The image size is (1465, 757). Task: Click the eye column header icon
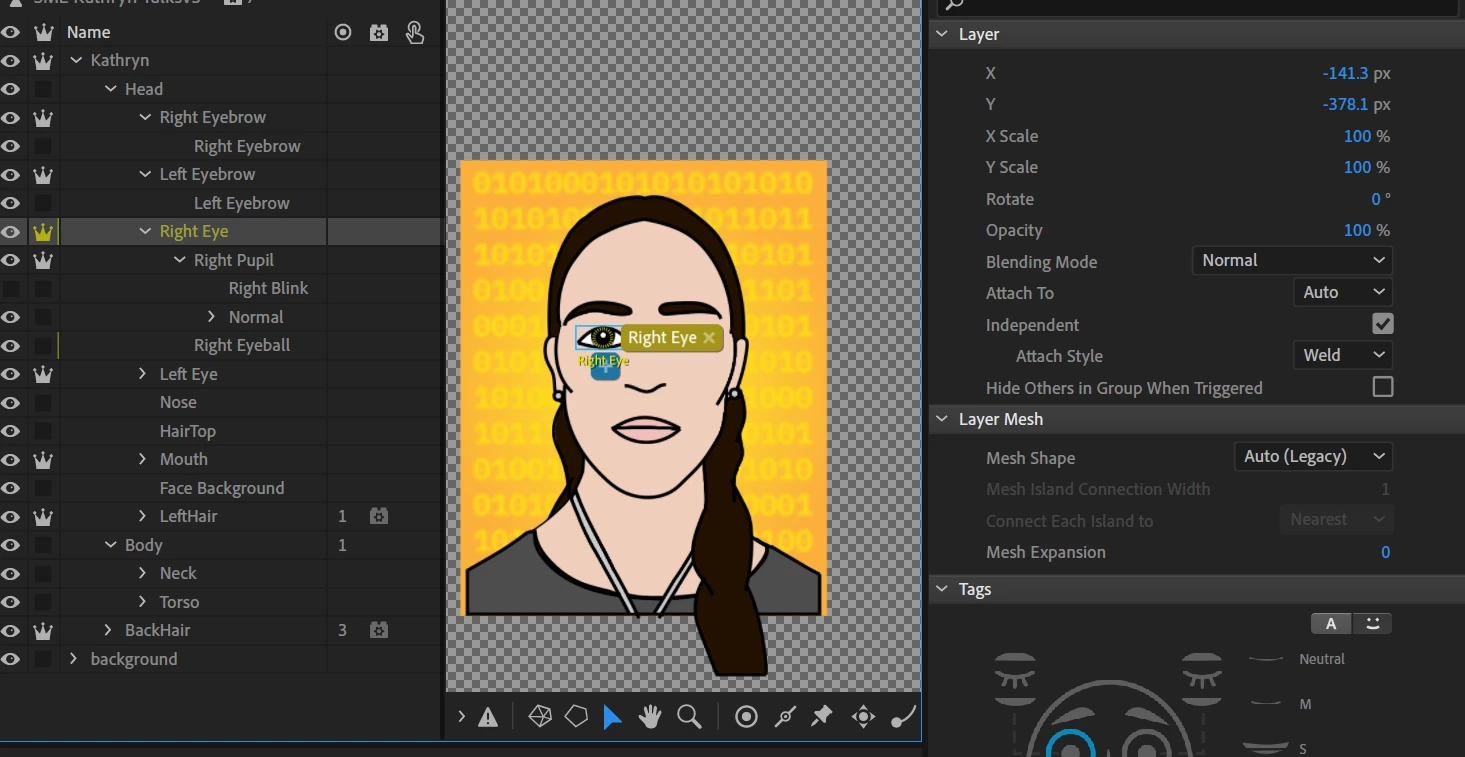point(11,32)
